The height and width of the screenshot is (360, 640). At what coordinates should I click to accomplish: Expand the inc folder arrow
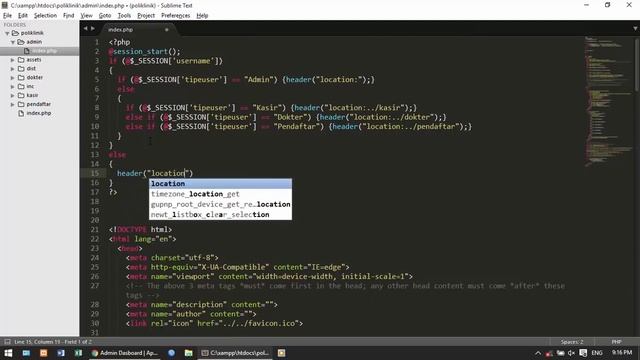pos(13,87)
